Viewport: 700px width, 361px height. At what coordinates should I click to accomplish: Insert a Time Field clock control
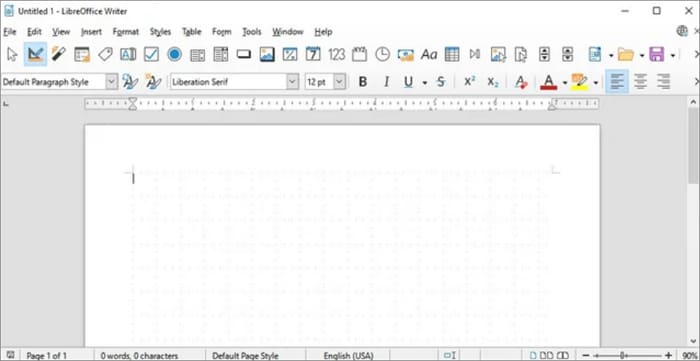(x=382, y=54)
